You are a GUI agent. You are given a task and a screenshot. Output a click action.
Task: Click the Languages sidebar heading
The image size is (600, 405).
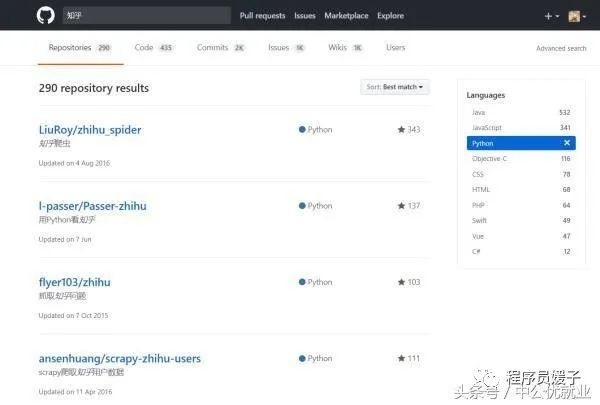tap(486, 95)
